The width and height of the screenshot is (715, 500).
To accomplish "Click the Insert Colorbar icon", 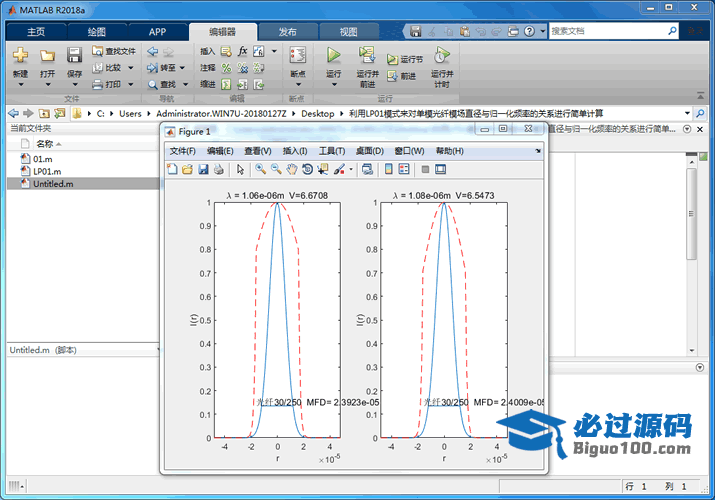I will (389, 170).
